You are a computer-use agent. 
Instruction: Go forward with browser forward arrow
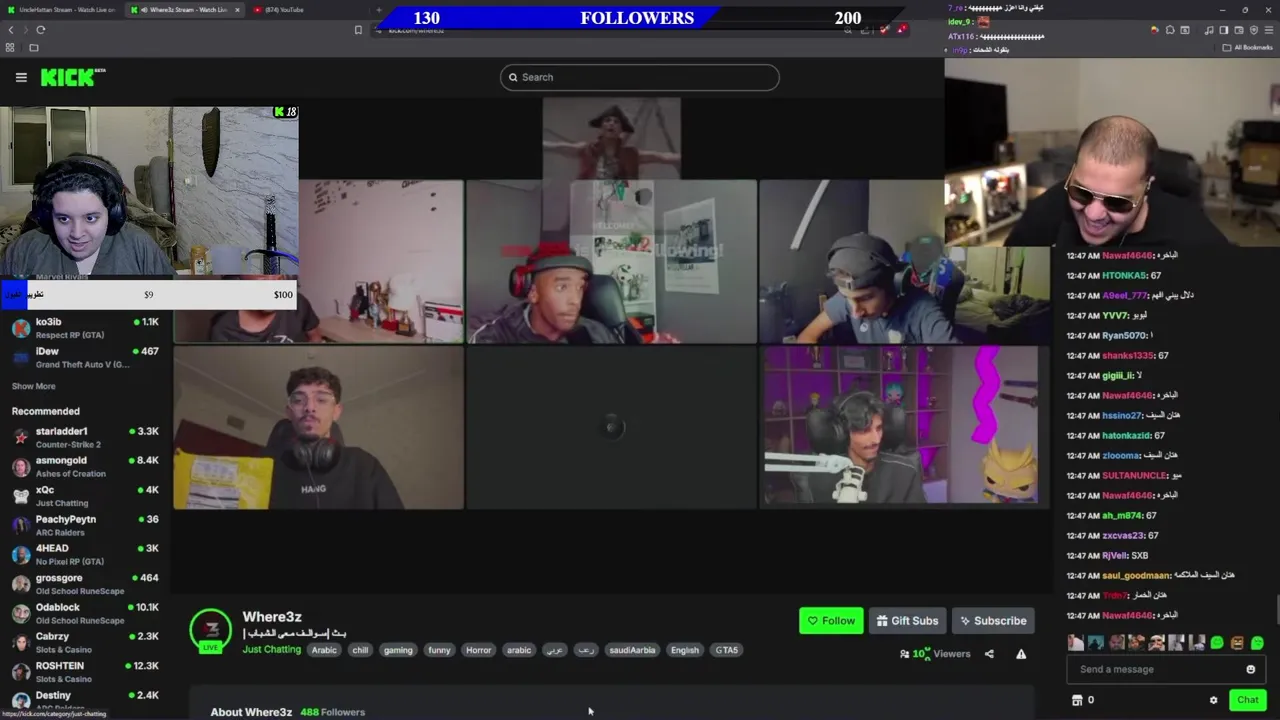(x=25, y=30)
